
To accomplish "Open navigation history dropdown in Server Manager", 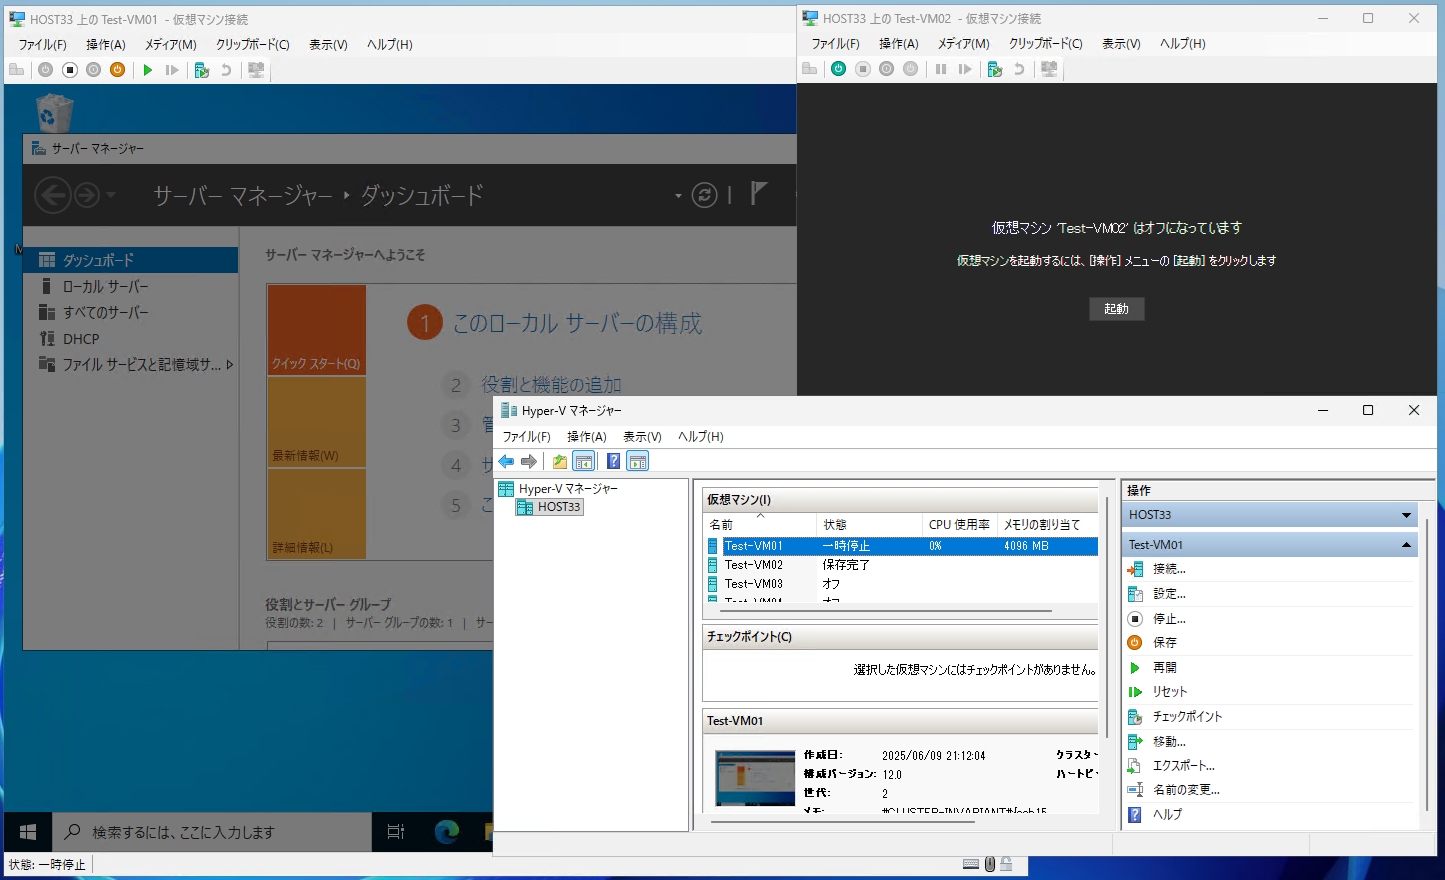I will coord(111,195).
